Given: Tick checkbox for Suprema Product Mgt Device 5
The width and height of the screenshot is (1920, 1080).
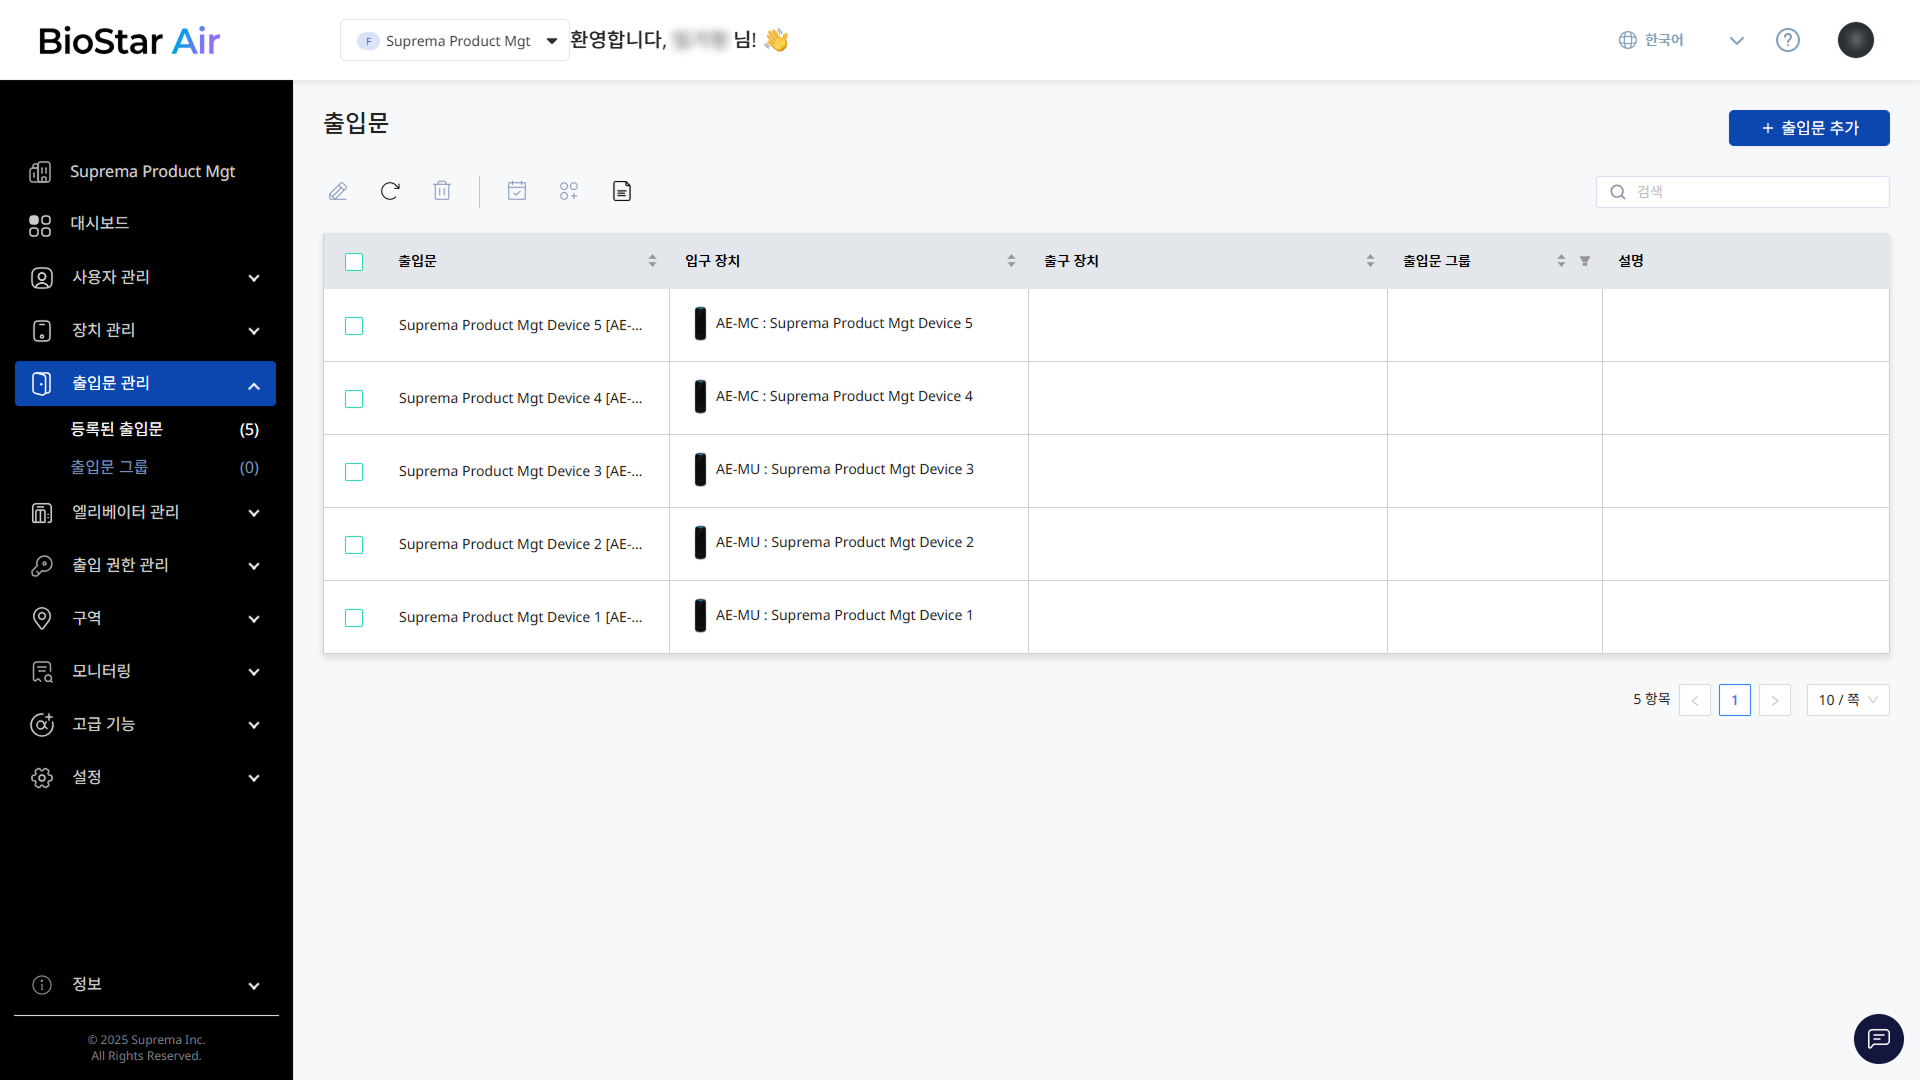Looking at the screenshot, I should tap(354, 326).
